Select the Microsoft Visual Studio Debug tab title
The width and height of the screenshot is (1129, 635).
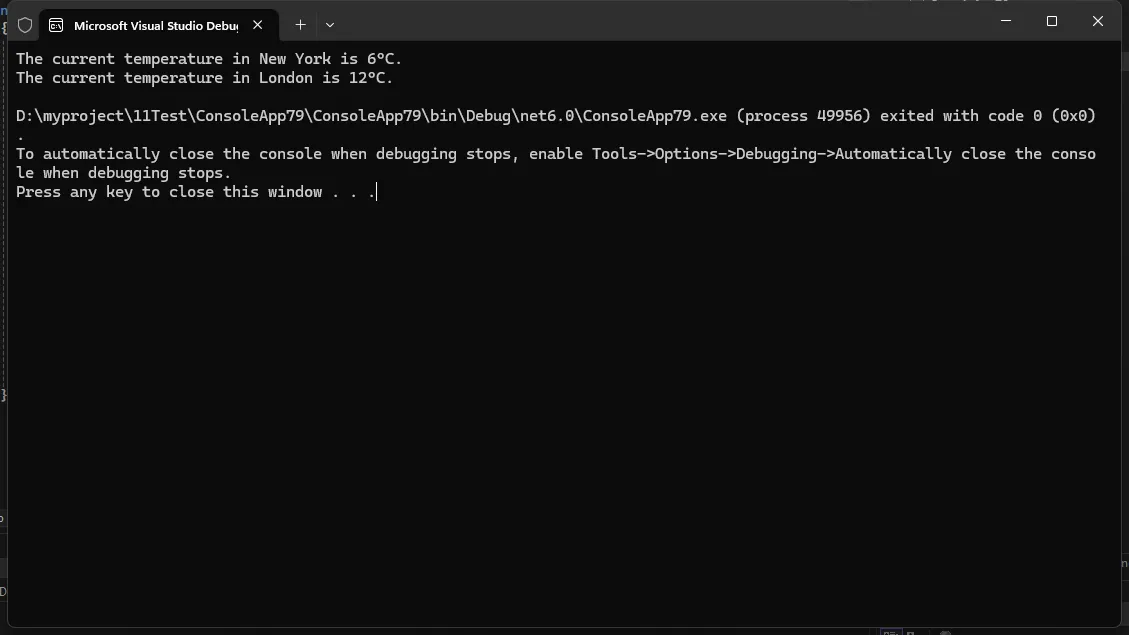(155, 25)
